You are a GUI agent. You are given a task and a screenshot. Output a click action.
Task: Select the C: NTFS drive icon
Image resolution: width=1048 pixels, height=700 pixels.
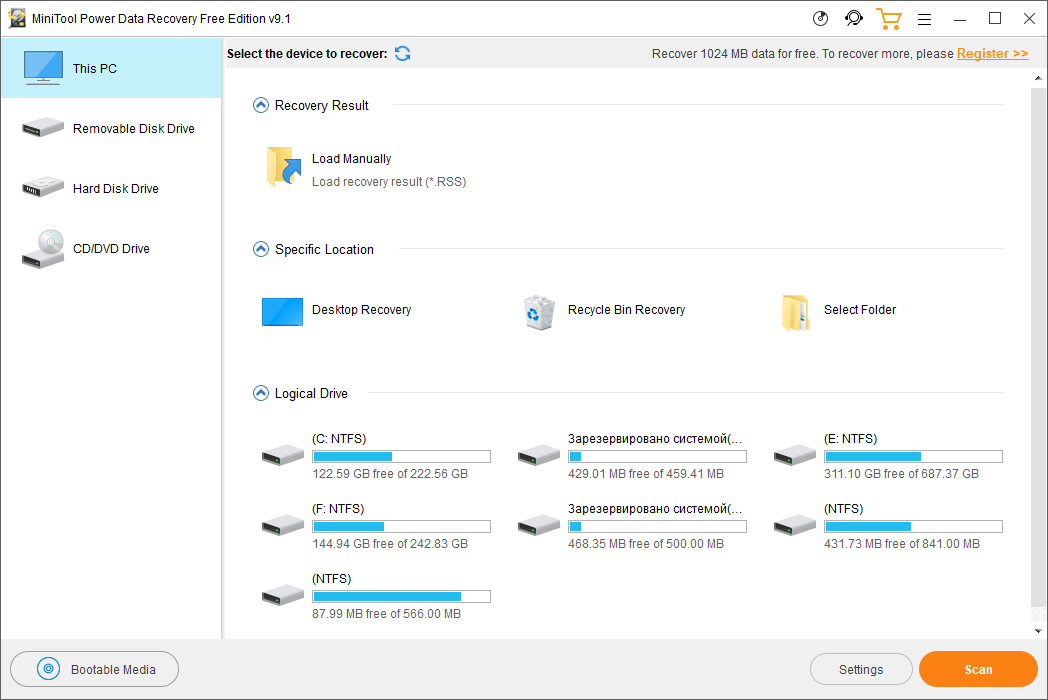(x=283, y=455)
